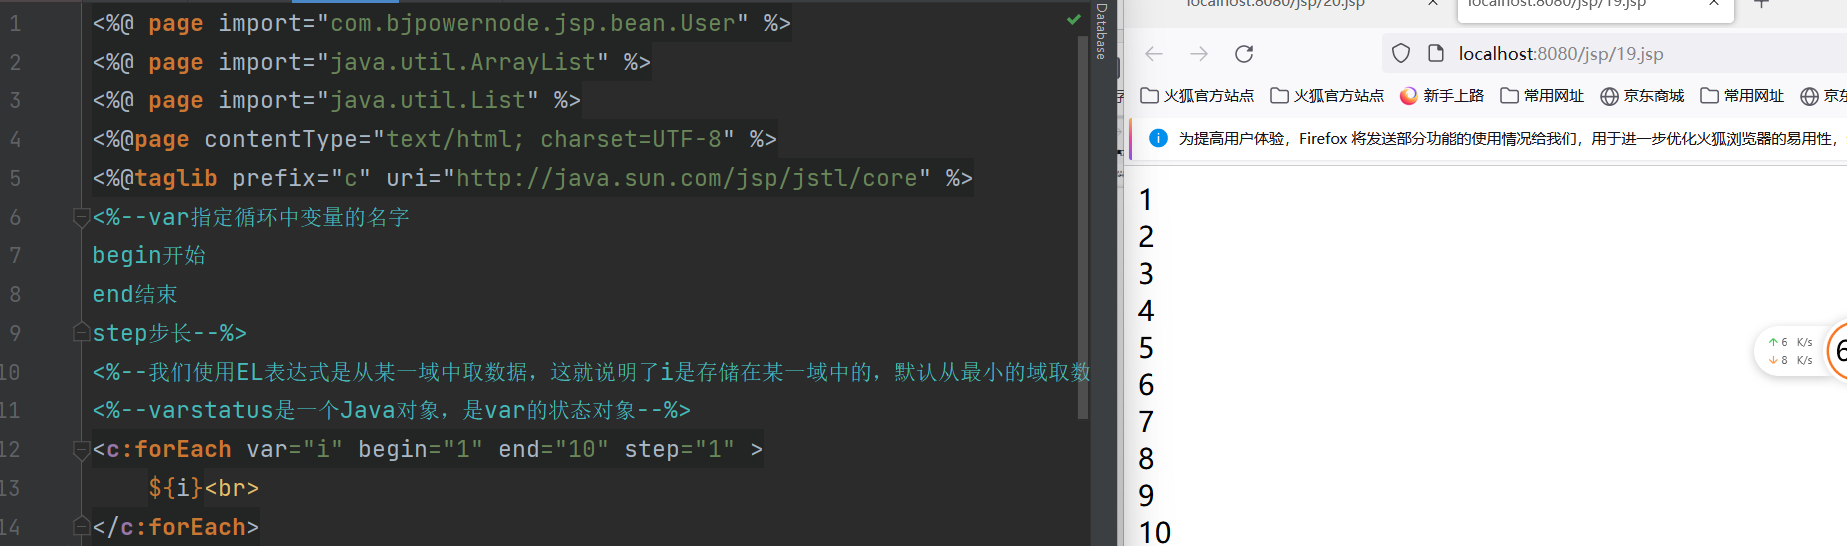
Task: Click the Firefox usage data notification text
Action: [x=1508, y=139]
